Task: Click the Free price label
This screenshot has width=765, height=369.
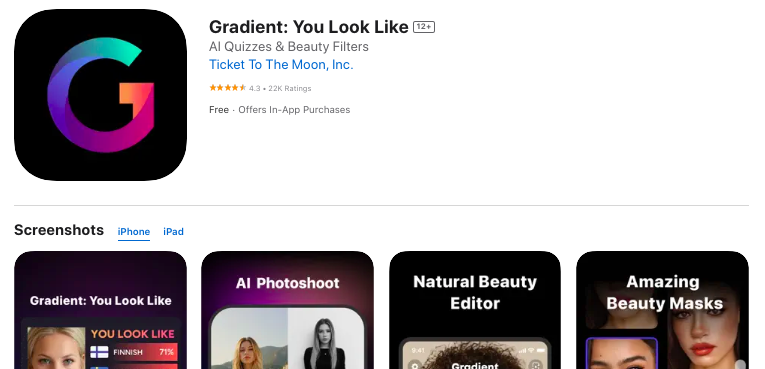Action: coord(219,110)
